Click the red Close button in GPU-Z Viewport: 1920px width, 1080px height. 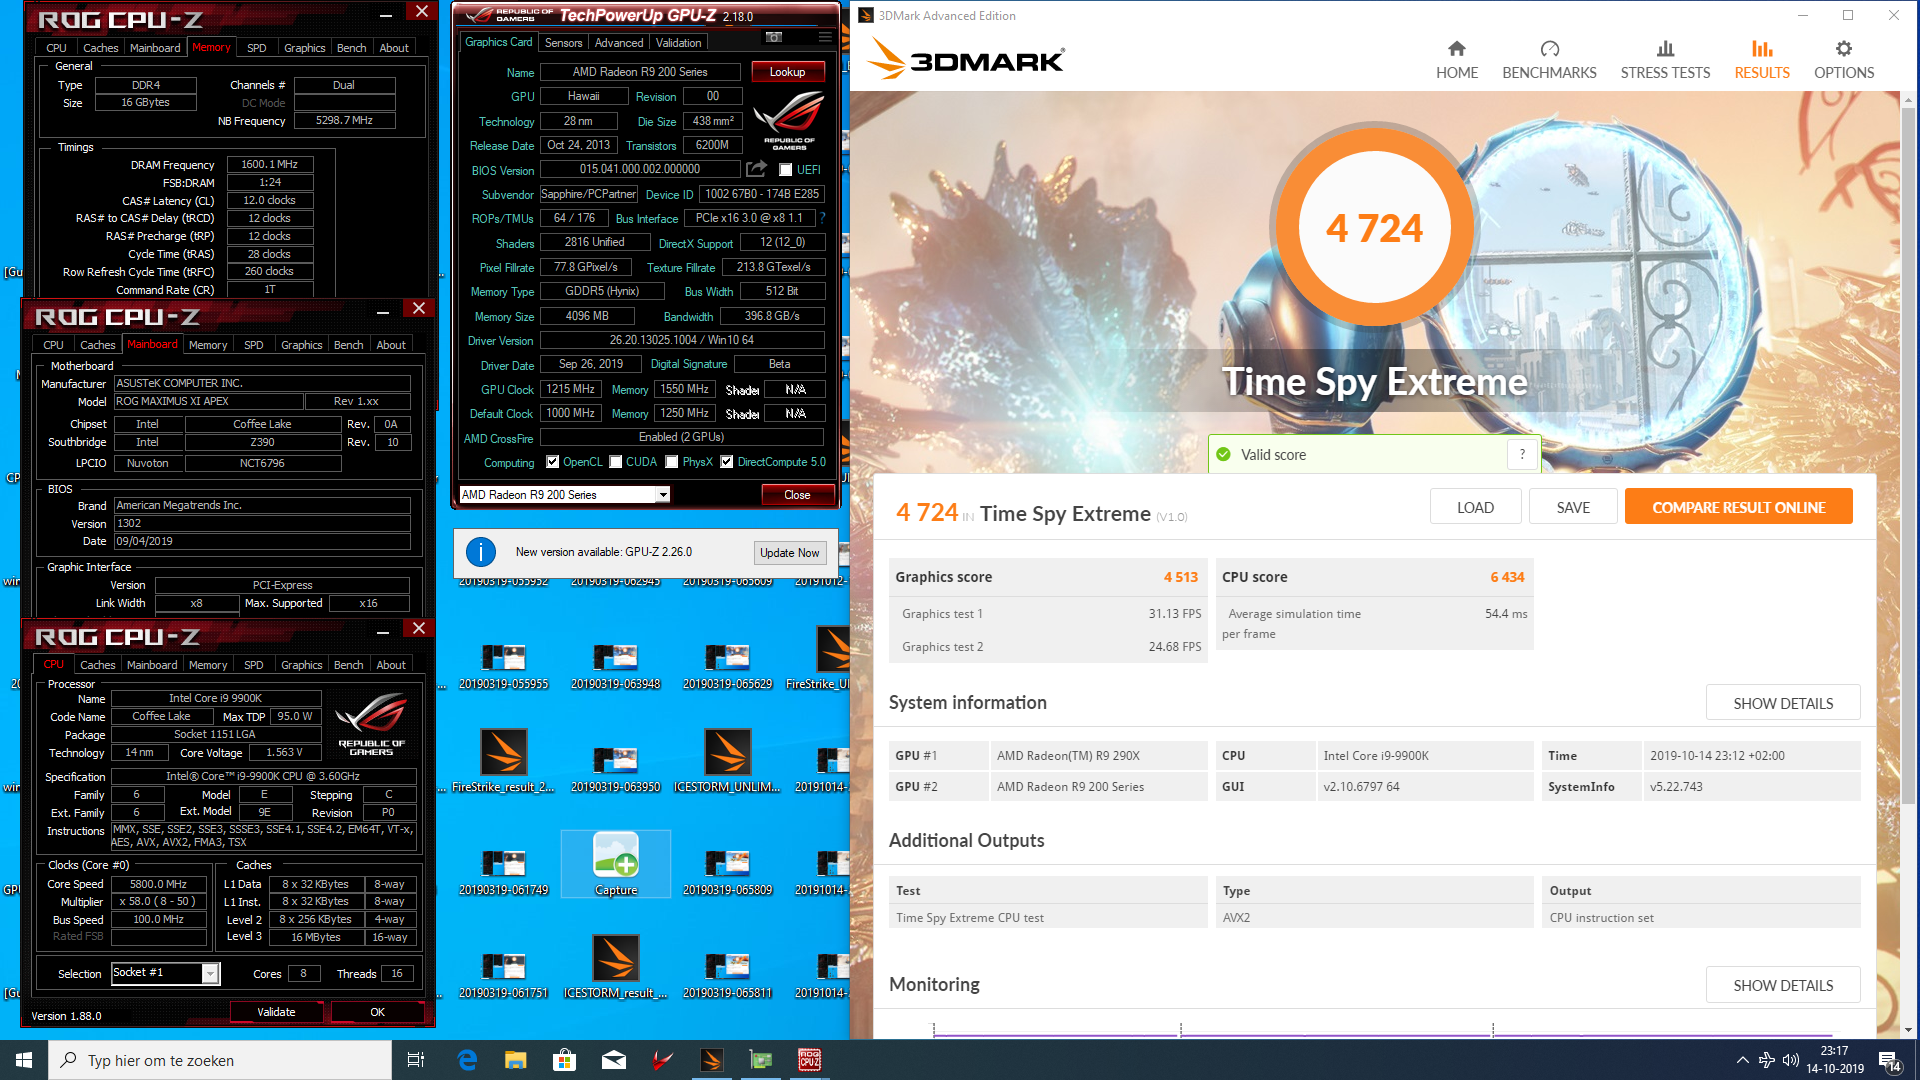(x=797, y=495)
